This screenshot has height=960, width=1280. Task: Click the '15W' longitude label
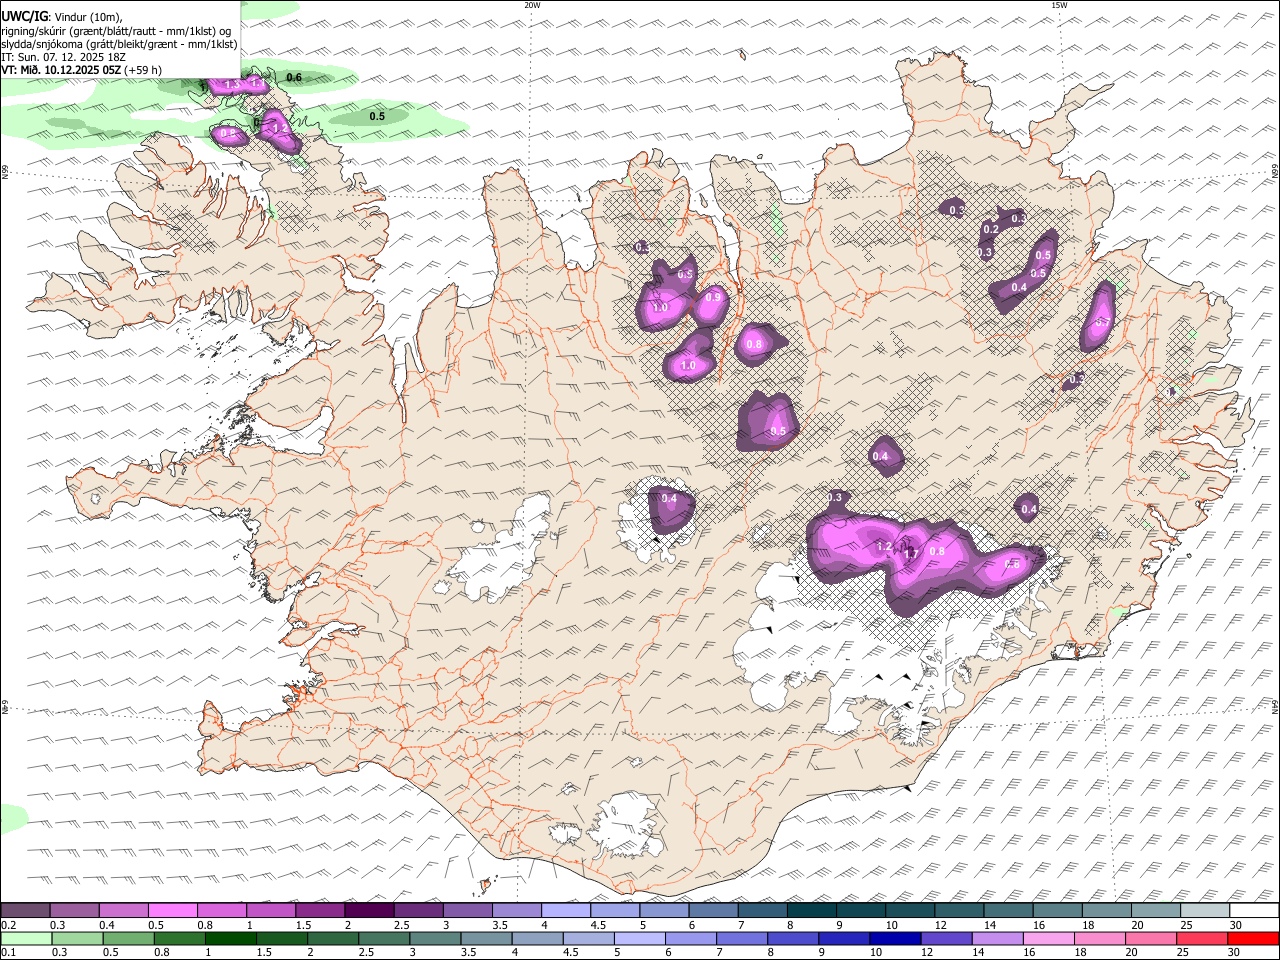(x=1059, y=5)
